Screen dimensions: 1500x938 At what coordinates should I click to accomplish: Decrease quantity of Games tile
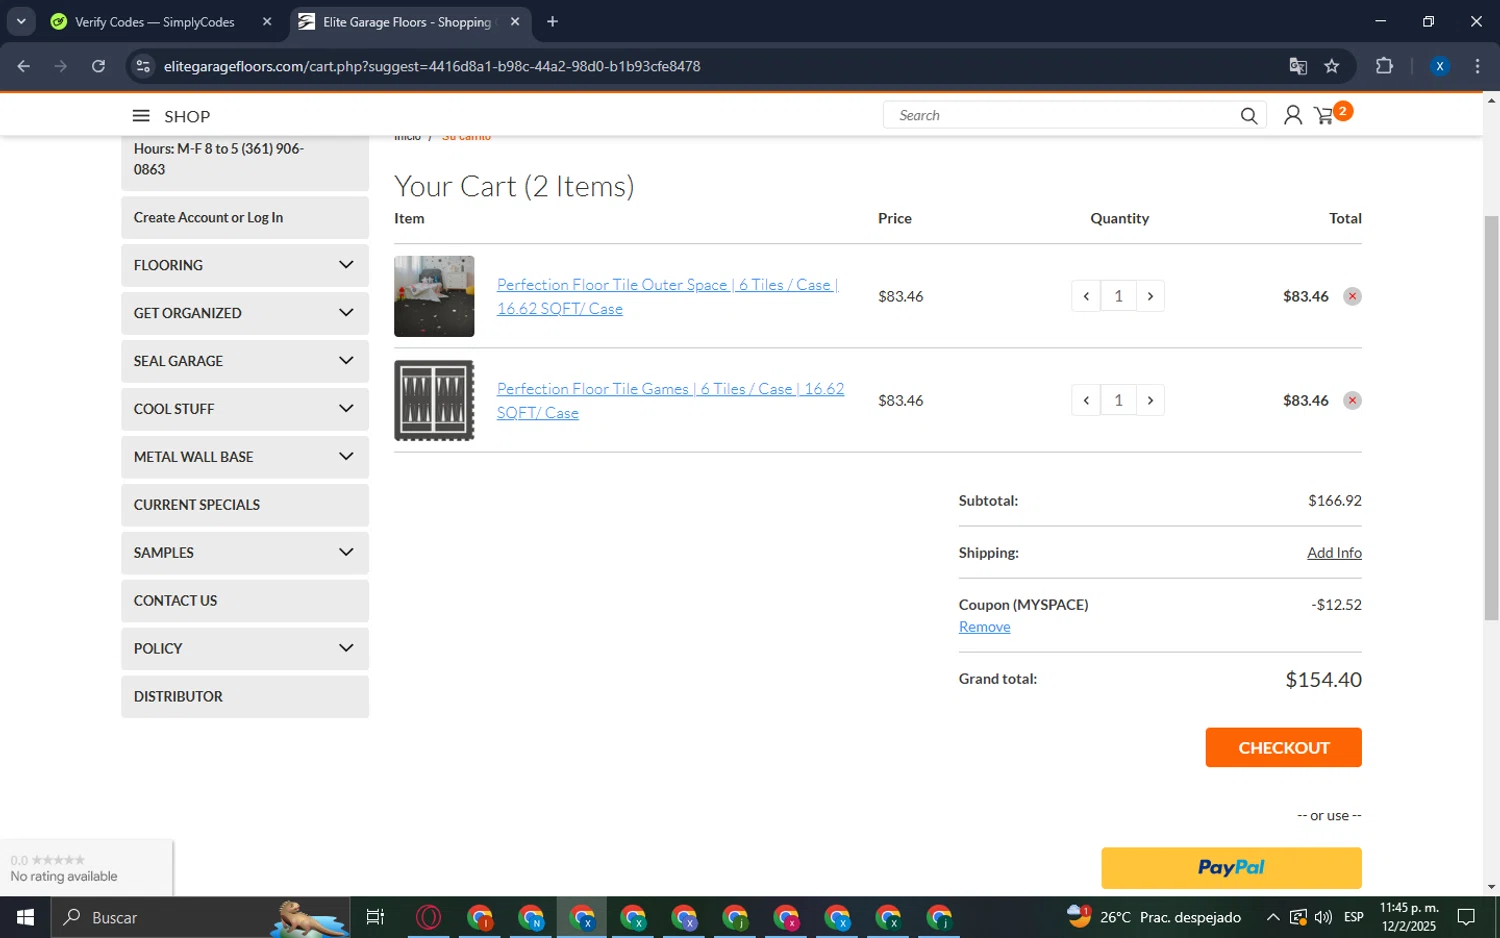click(1086, 400)
